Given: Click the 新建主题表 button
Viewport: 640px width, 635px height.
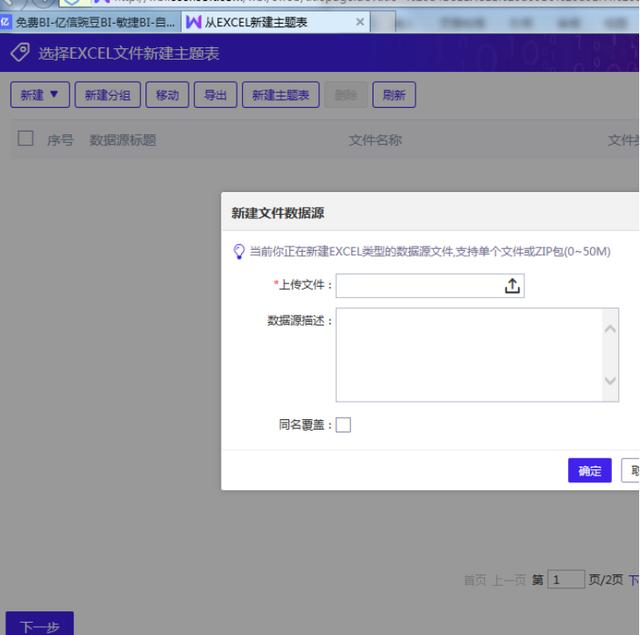Looking at the screenshot, I should point(280,95).
